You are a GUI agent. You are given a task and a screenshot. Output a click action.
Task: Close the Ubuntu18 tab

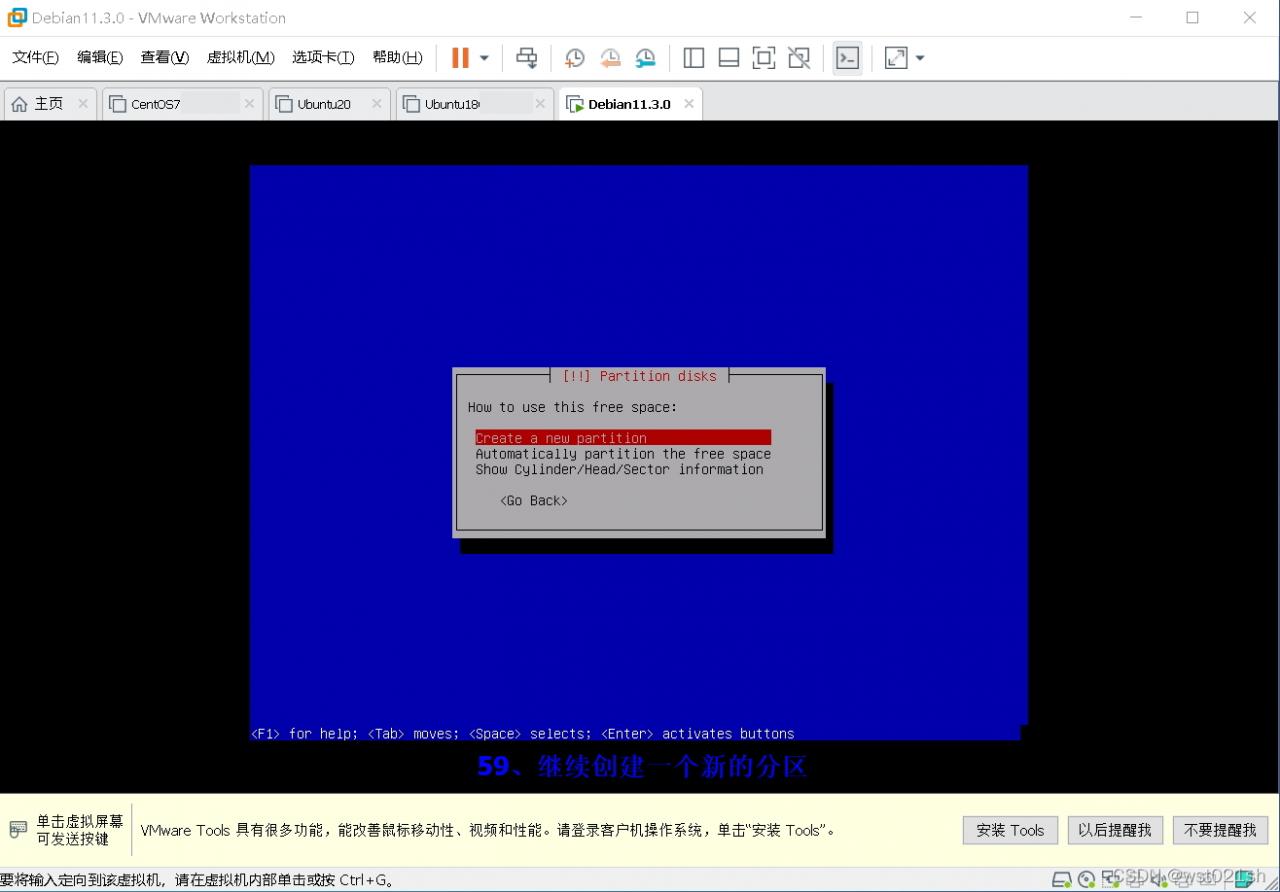pos(540,104)
